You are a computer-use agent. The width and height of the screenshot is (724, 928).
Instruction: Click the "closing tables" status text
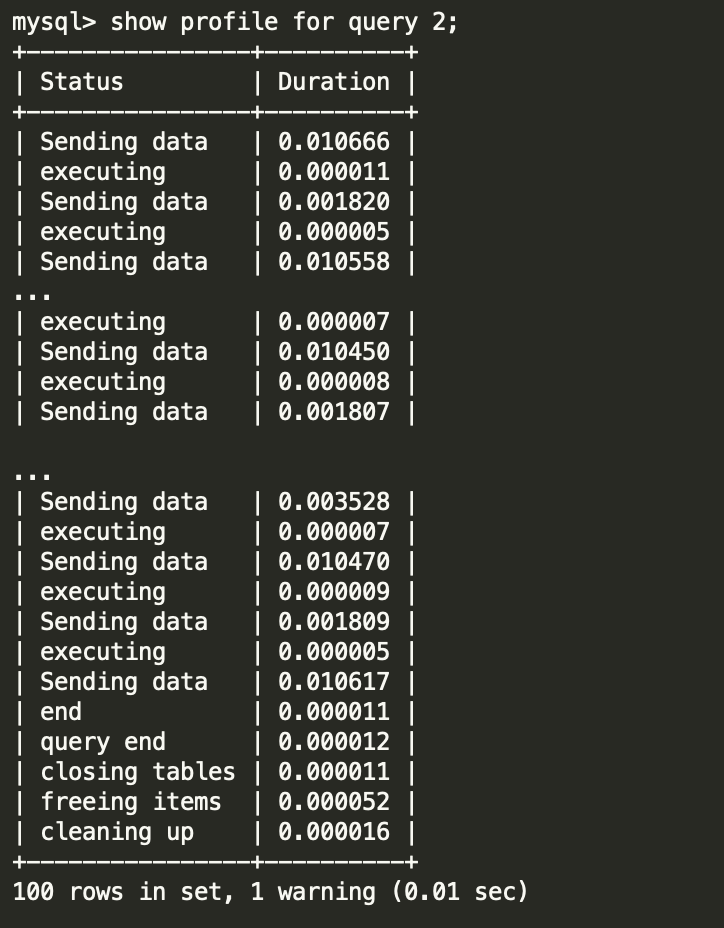pos(137,772)
